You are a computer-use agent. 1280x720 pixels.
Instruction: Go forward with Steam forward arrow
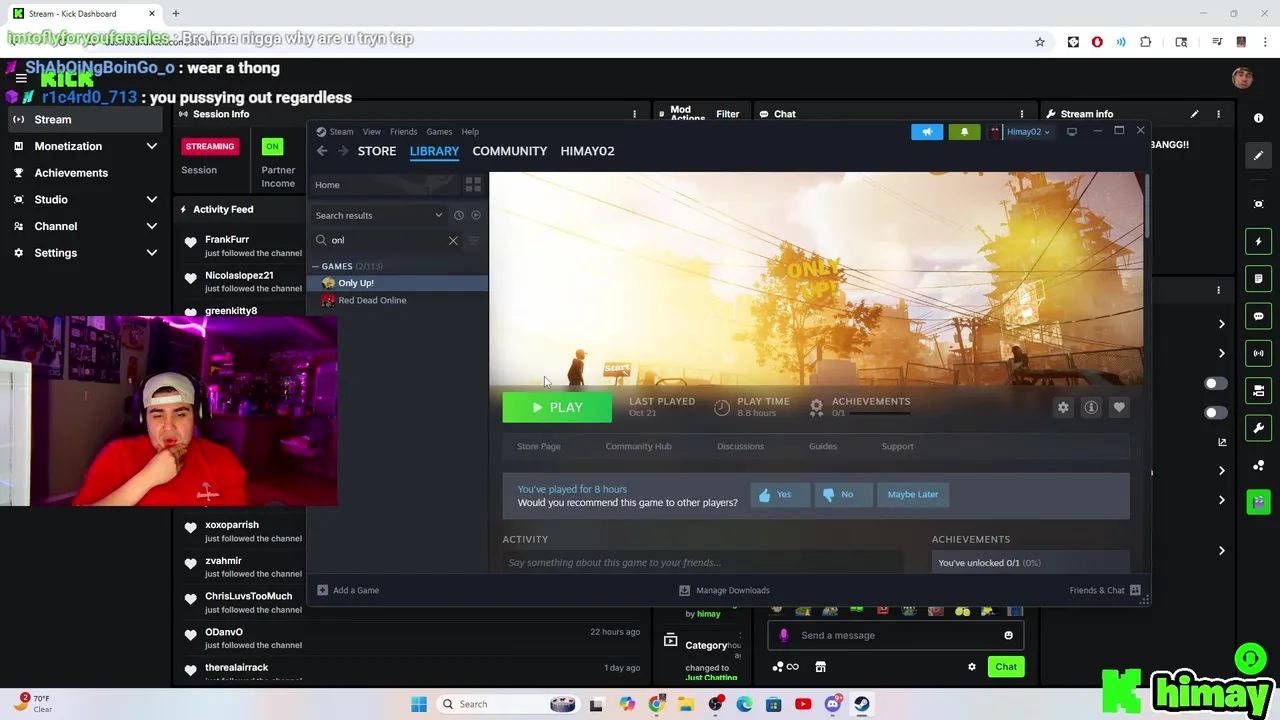pos(343,151)
